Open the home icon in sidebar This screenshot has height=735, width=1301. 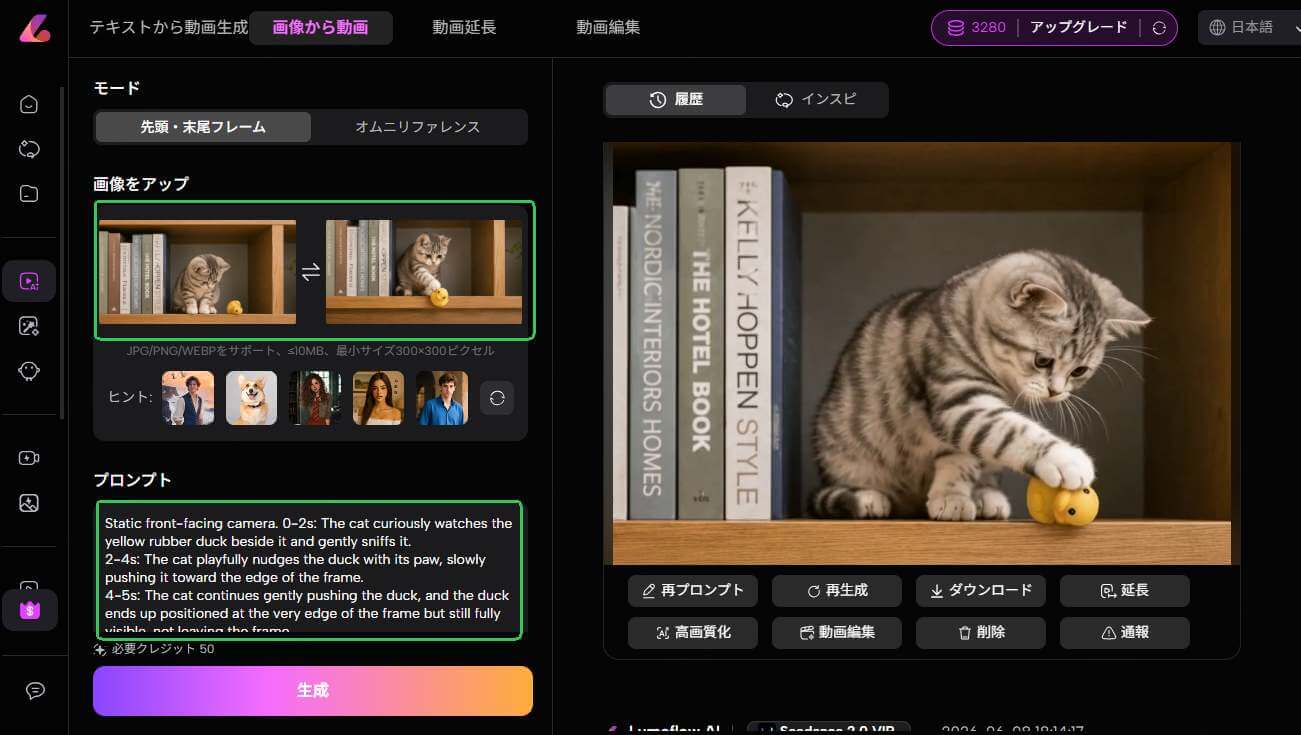tap(29, 104)
